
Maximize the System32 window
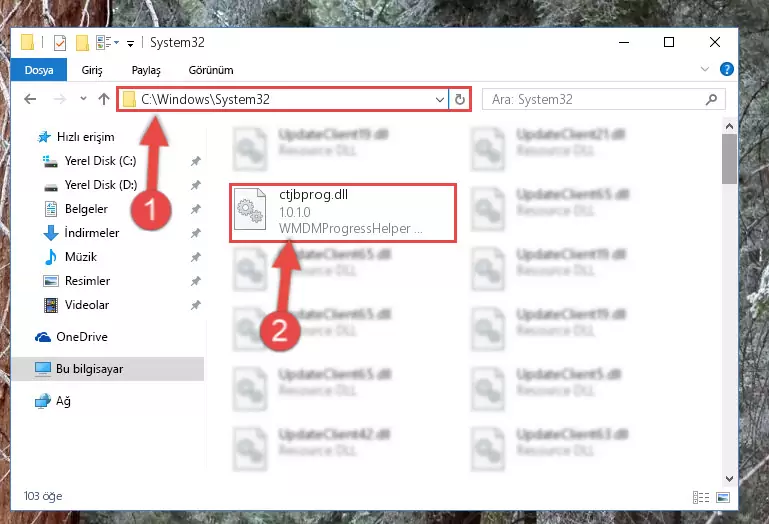pos(669,42)
